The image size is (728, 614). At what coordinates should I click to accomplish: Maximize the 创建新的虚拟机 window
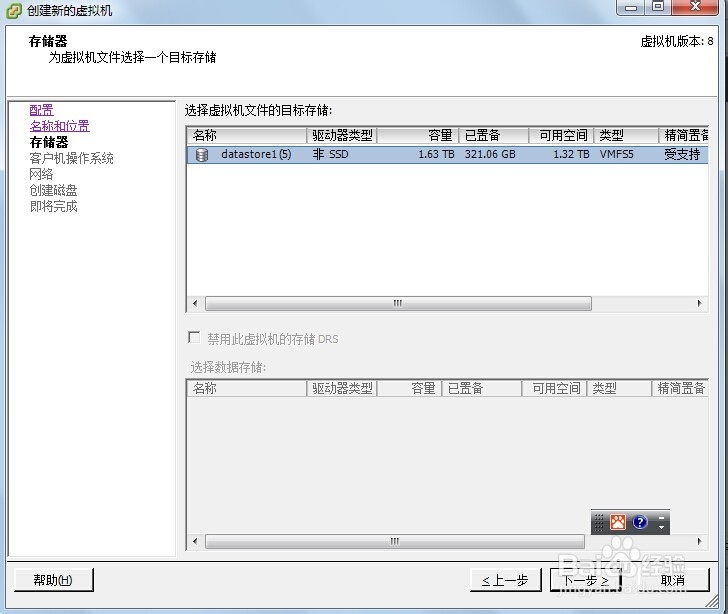pyautogui.click(x=657, y=7)
